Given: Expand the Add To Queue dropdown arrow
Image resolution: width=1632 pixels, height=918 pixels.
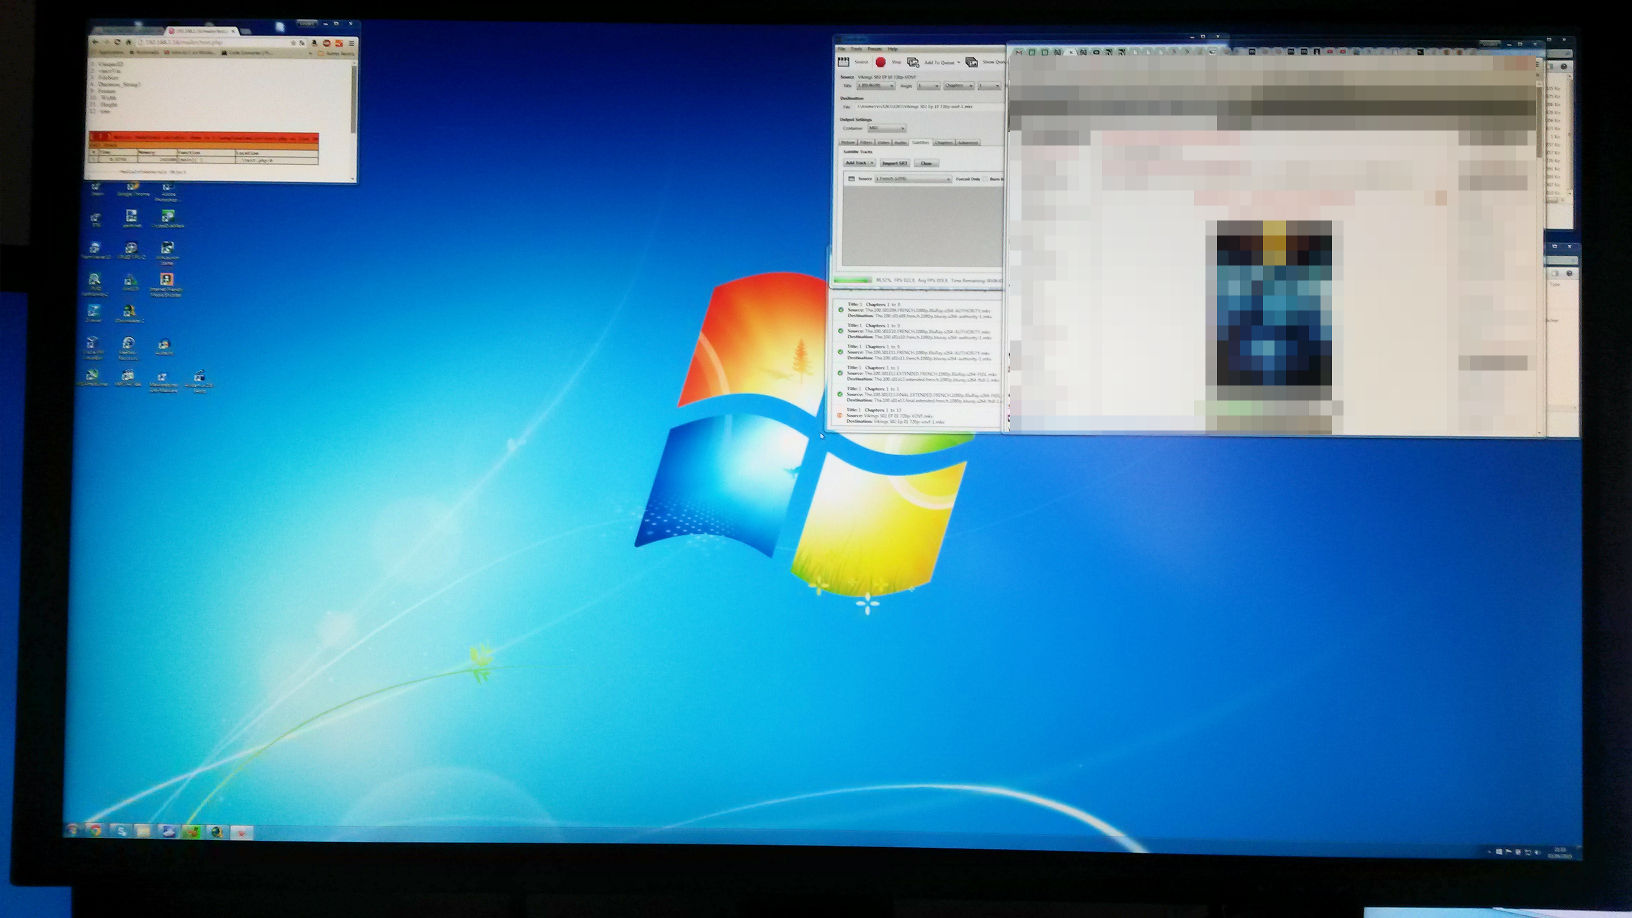Looking at the screenshot, I should pyautogui.click(x=958, y=62).
